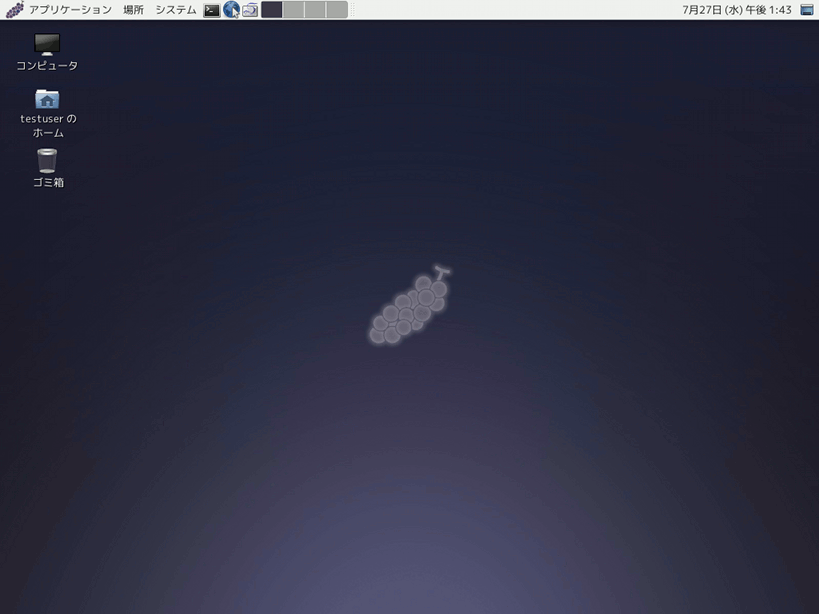Viewport: 819px width, 614px height.
Task: Open the システム menu
Action: coord(176,9)
